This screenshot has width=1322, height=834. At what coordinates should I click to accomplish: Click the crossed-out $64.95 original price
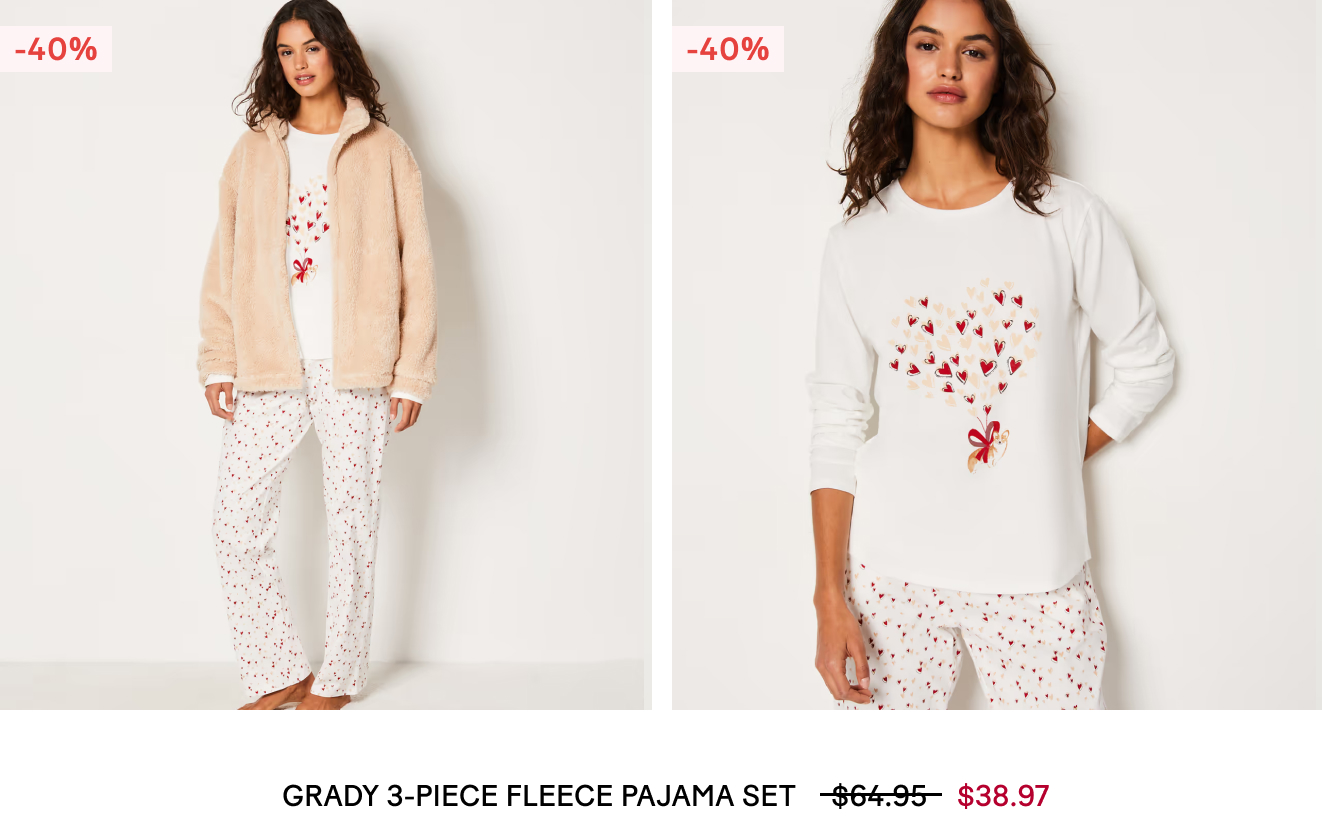880,796
